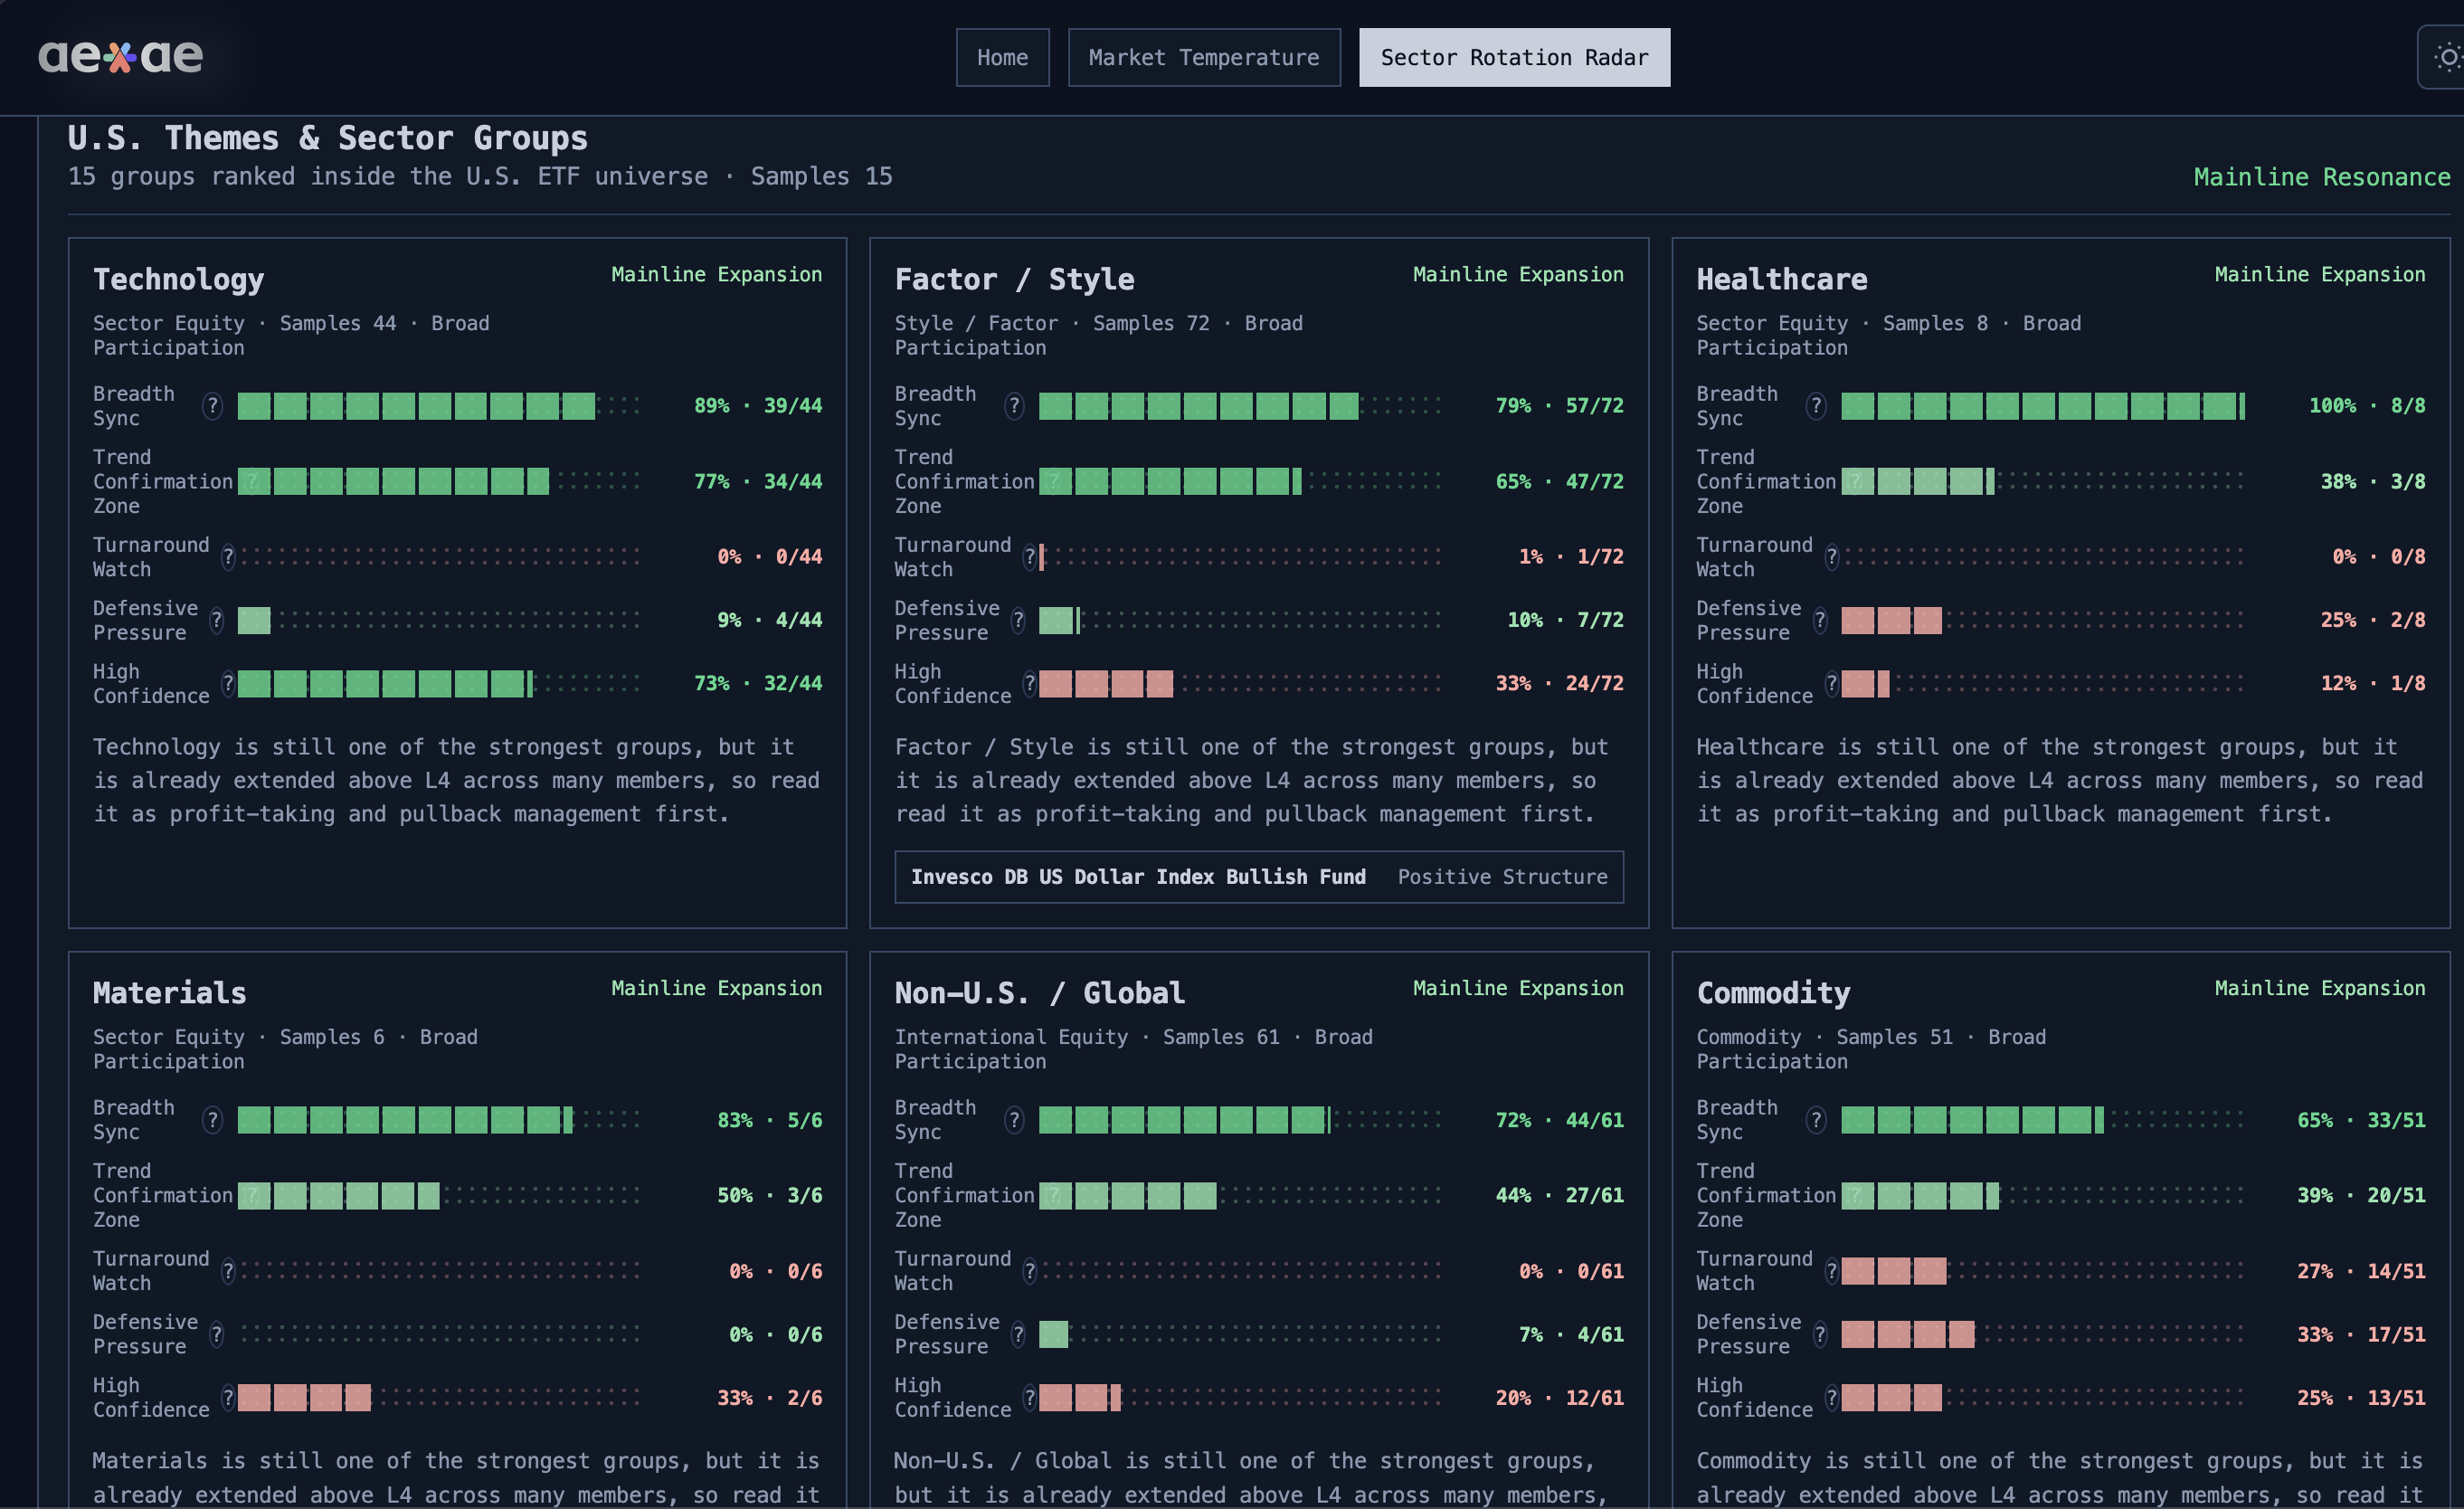This screenshot has height=1509, width=2464.
Task: Click the '38% · 3/8' value
Action: point(2373,482)
